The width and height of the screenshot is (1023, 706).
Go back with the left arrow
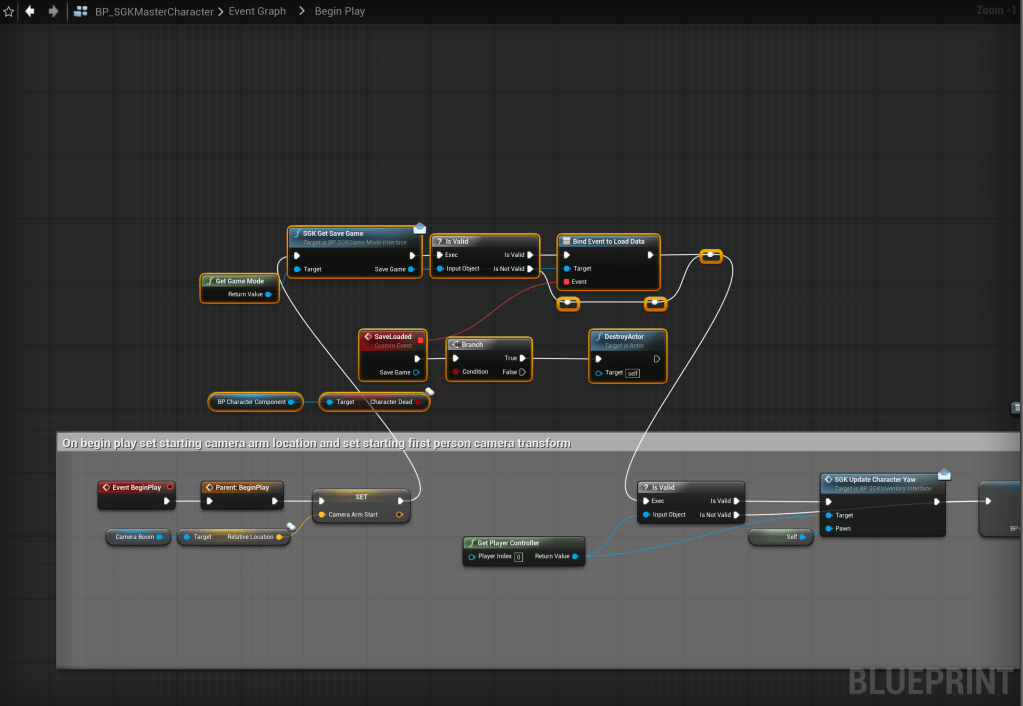point(30,12)
